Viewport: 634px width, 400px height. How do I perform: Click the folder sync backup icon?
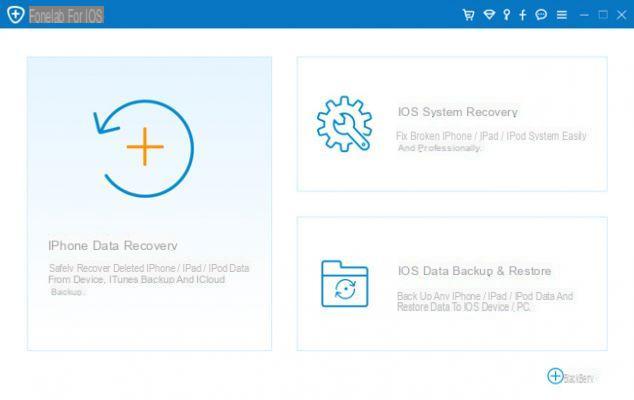point(344,284)
